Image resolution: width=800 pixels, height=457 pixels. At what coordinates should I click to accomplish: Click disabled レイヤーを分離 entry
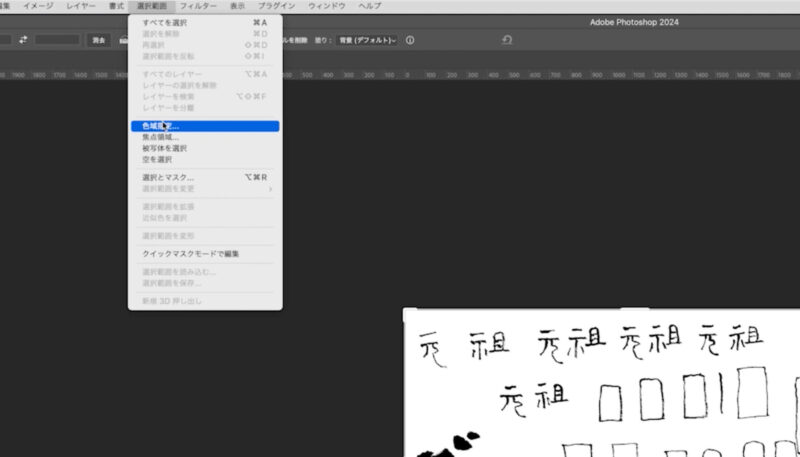tap(205, 108)
